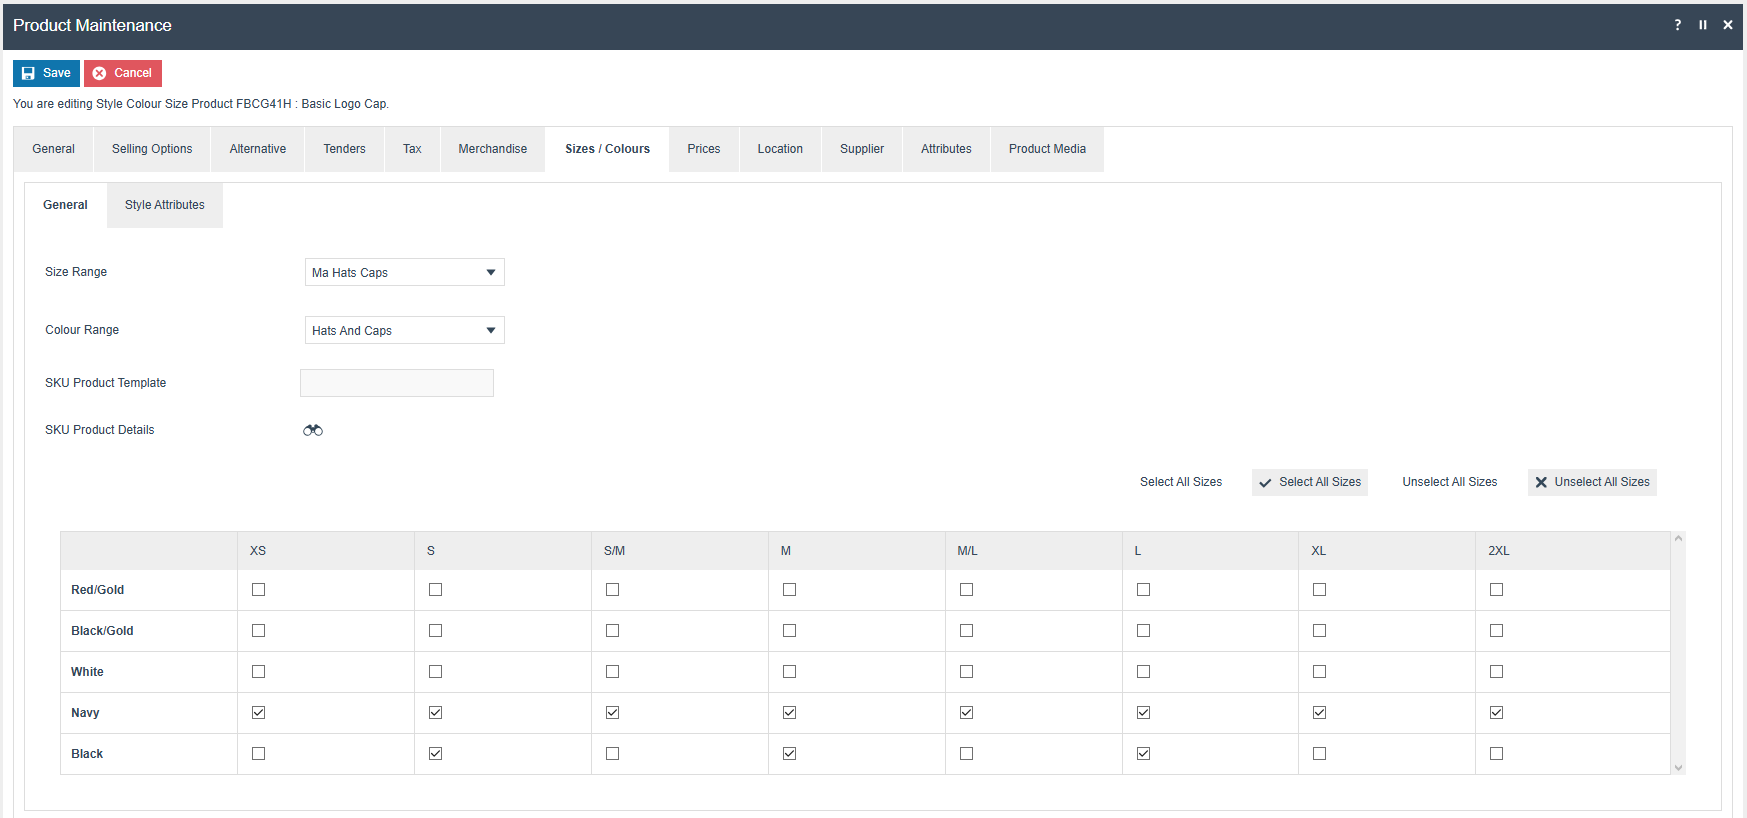This screenshot has height=818, width=1747.
Task: Click Select All Sizes button with checkmark
Action: (1310, 482)
